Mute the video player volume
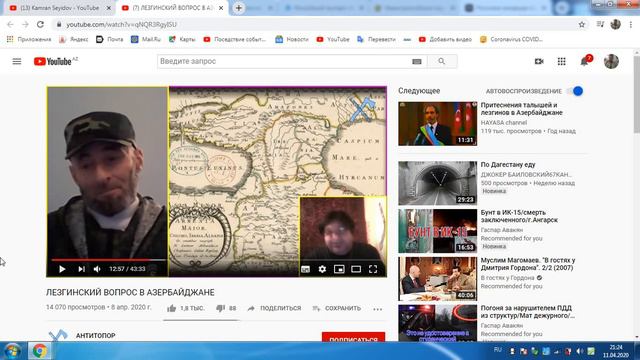Screen dimensions: 640x360 pos(97,269)
